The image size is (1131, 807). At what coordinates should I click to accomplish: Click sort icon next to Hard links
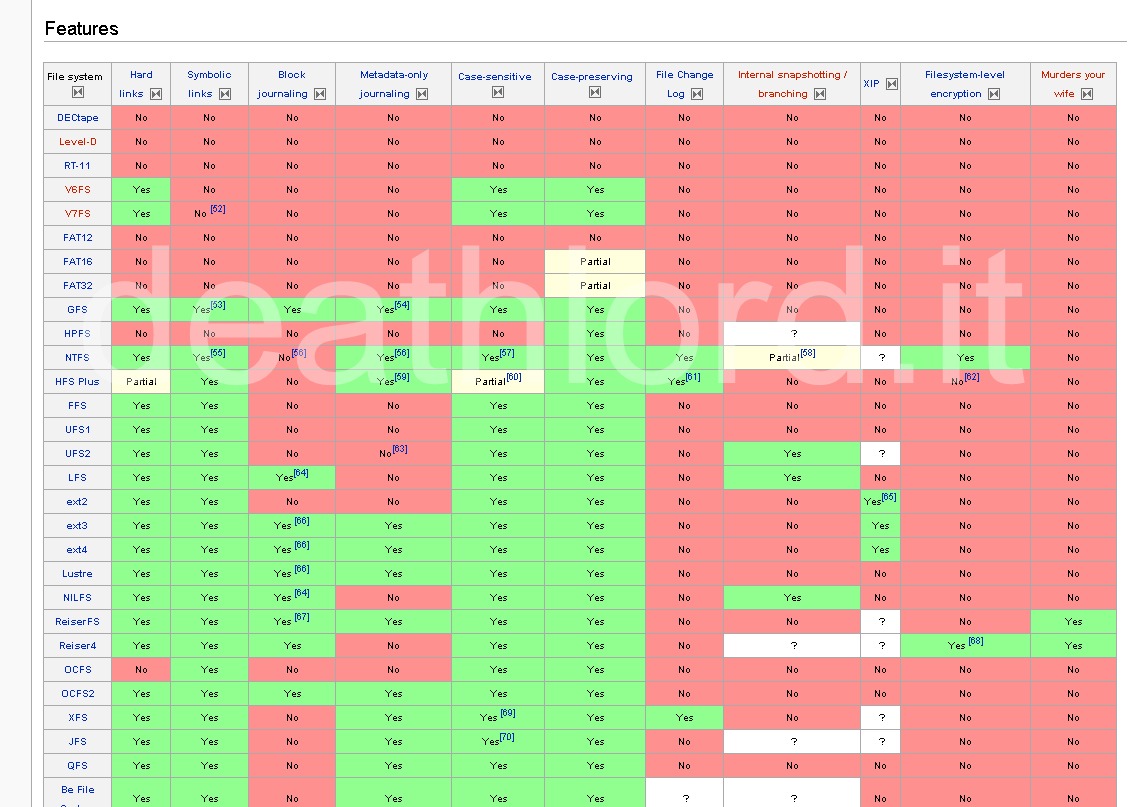tap(156, 94)
